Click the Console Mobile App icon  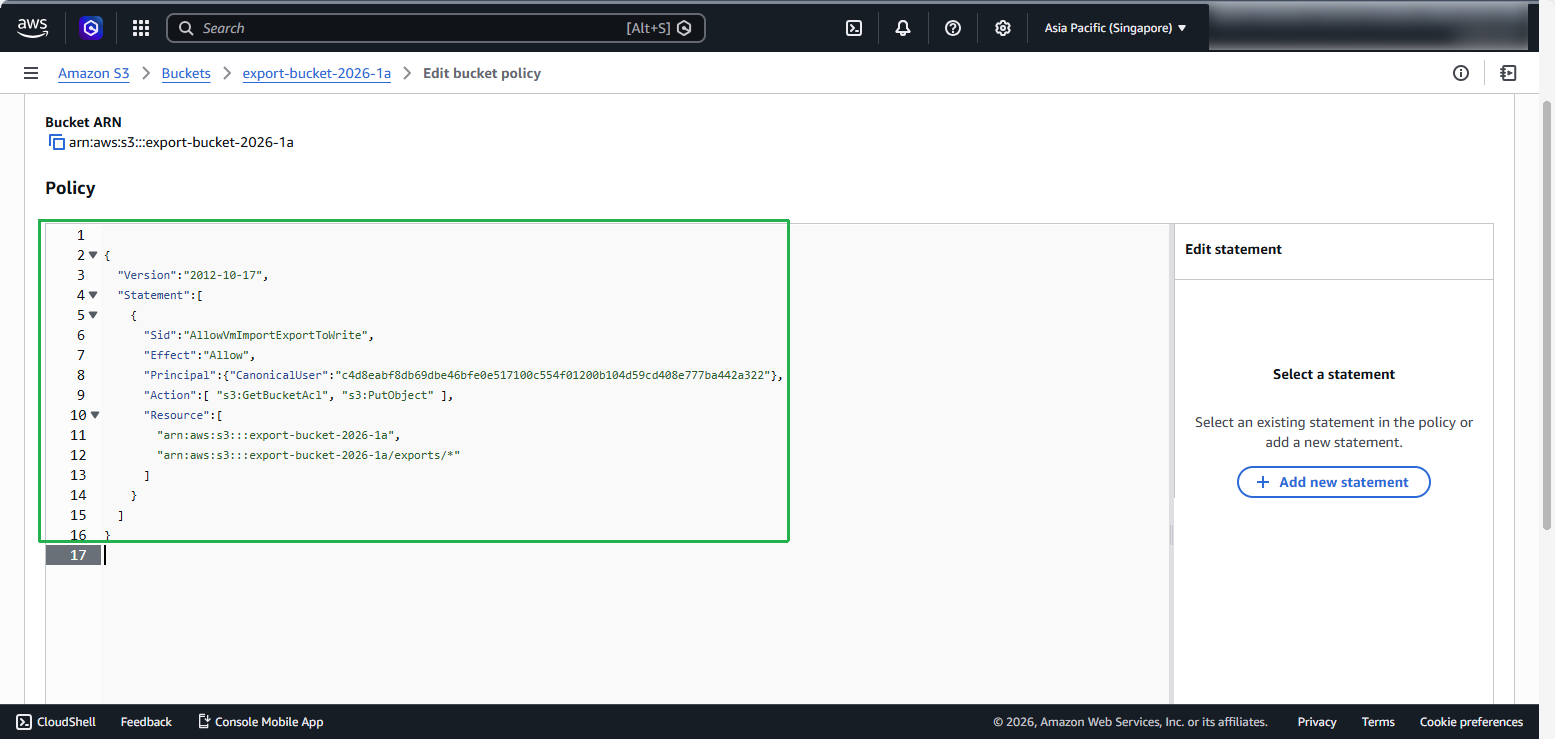click(204, 721)
